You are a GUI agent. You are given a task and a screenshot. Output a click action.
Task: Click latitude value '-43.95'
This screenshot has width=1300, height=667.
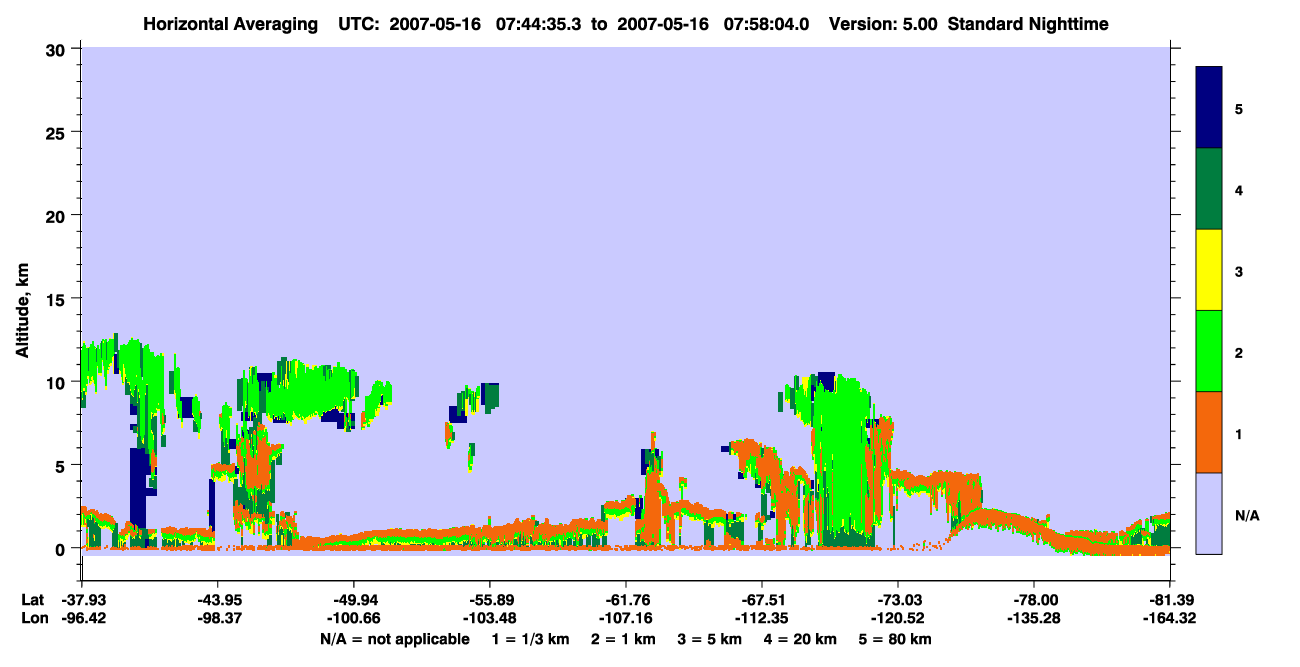pyautogui.click(x=218, y=600)
